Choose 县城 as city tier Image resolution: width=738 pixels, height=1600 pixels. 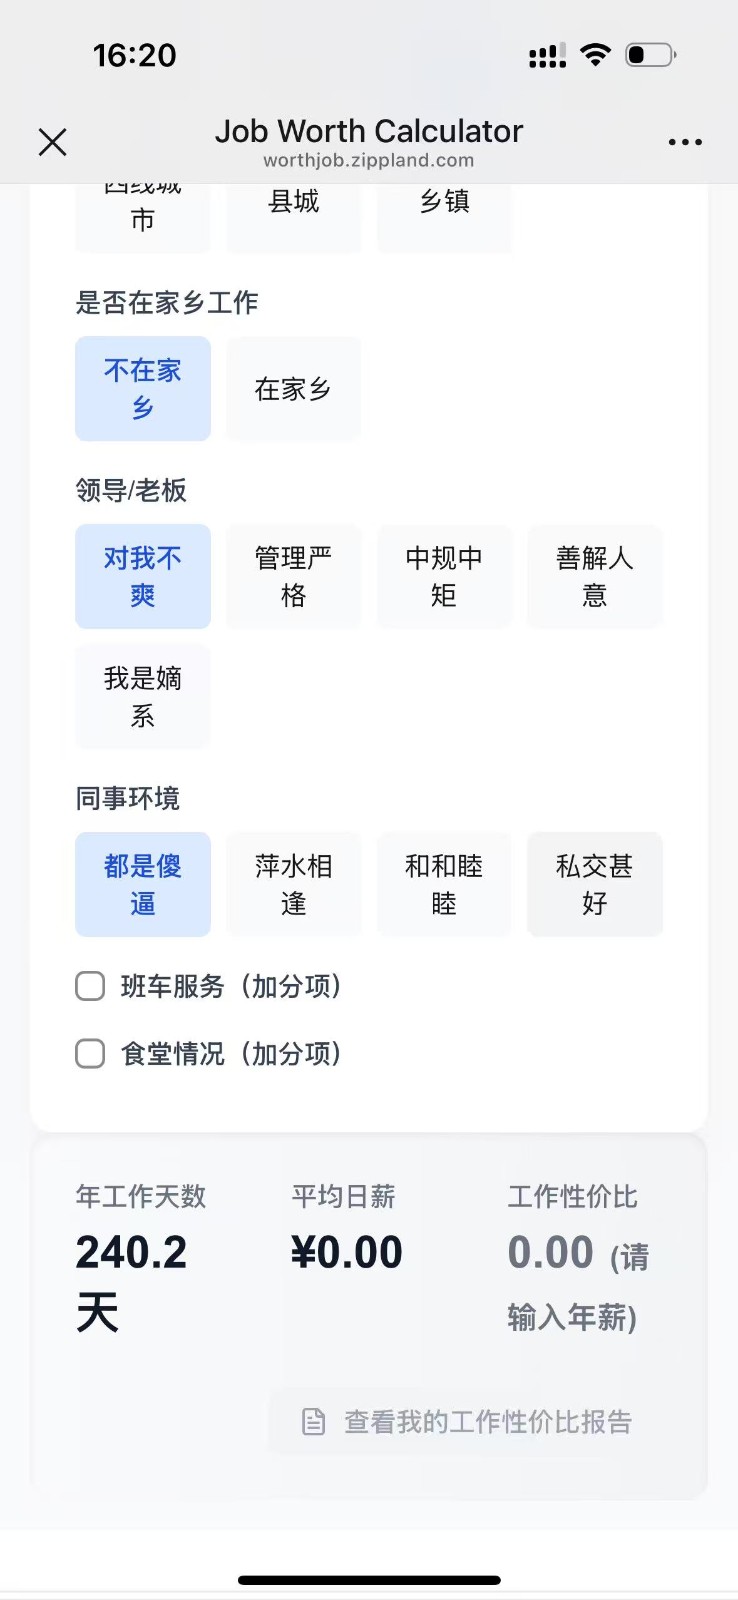[293, 205]
